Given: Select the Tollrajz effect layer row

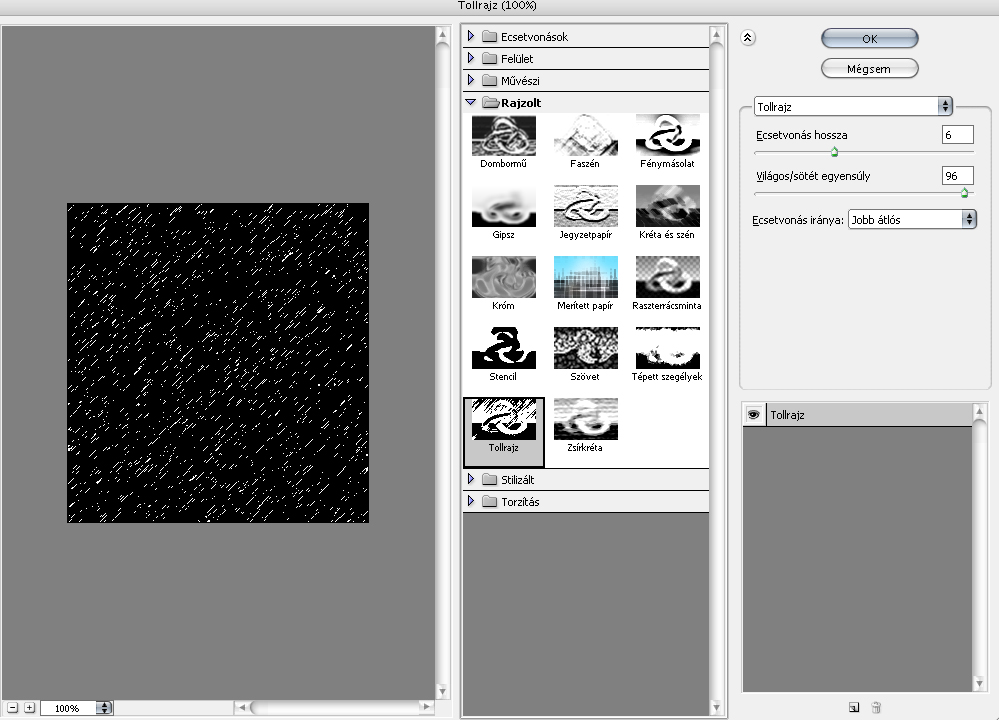Looking at the screenshot, I should click(x=858, y=415).
